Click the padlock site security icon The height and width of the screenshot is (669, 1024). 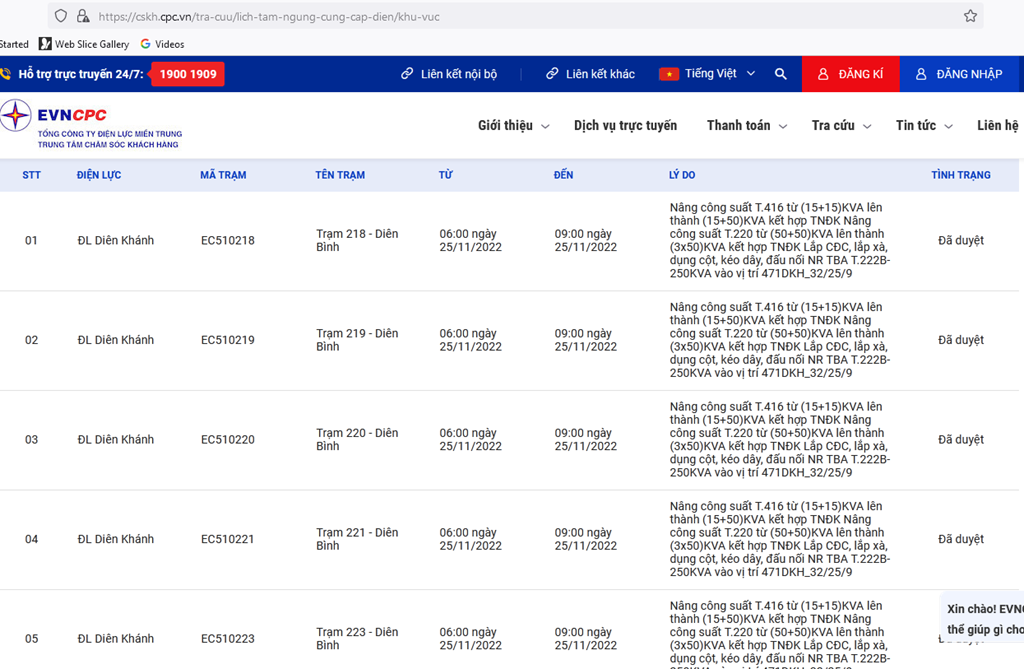pyautogui.click(x=83, y=16)
